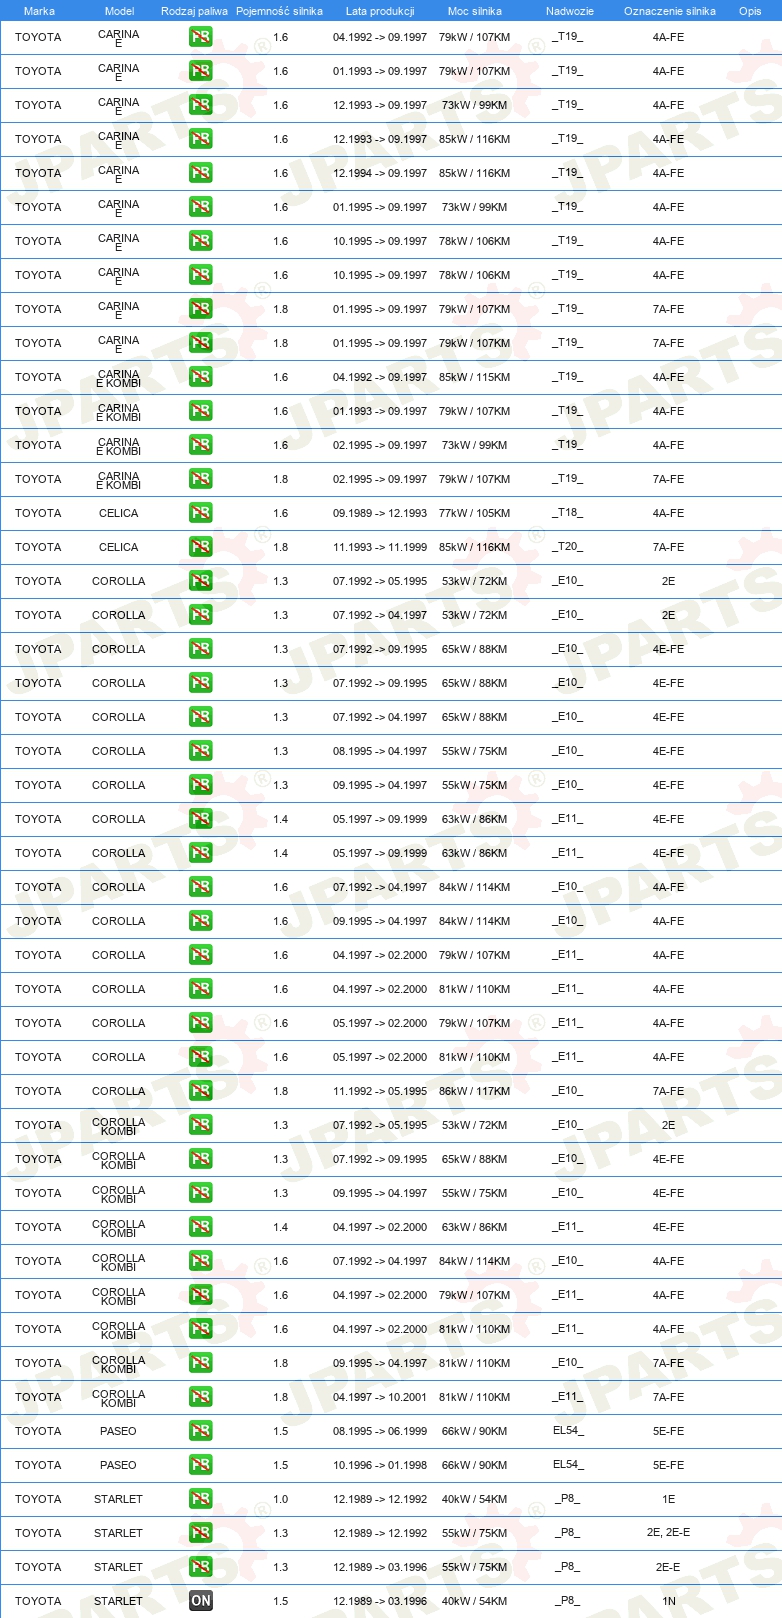Click the Lata produkcji column header
Viewport: 782px width, 1618px height.
tap(380, 11)
